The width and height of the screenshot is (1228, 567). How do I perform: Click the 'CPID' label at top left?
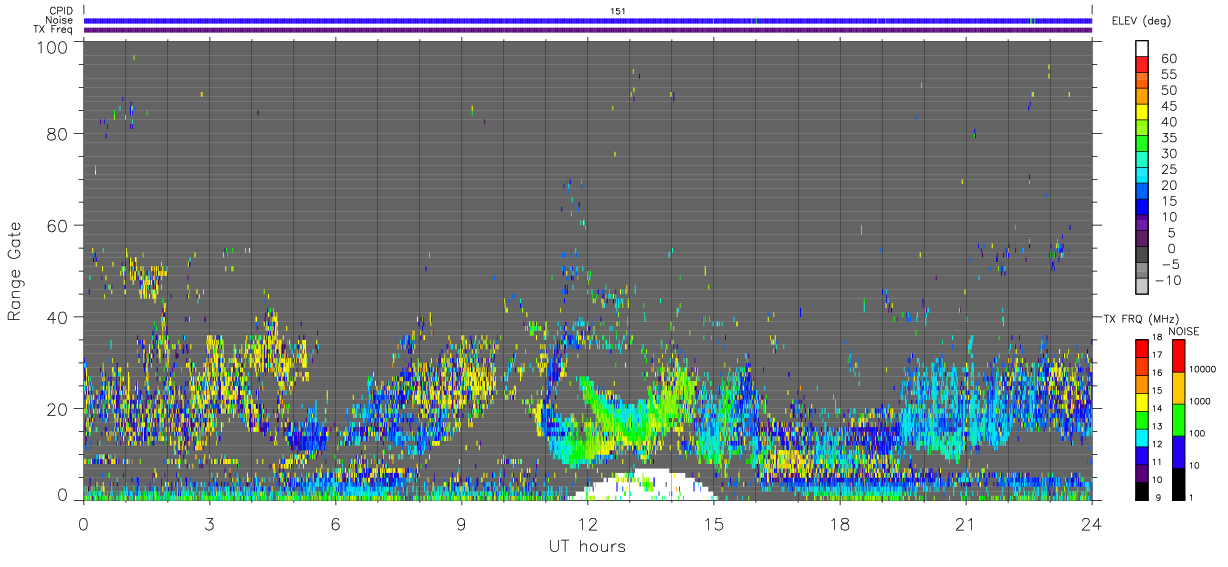point(61,11)
